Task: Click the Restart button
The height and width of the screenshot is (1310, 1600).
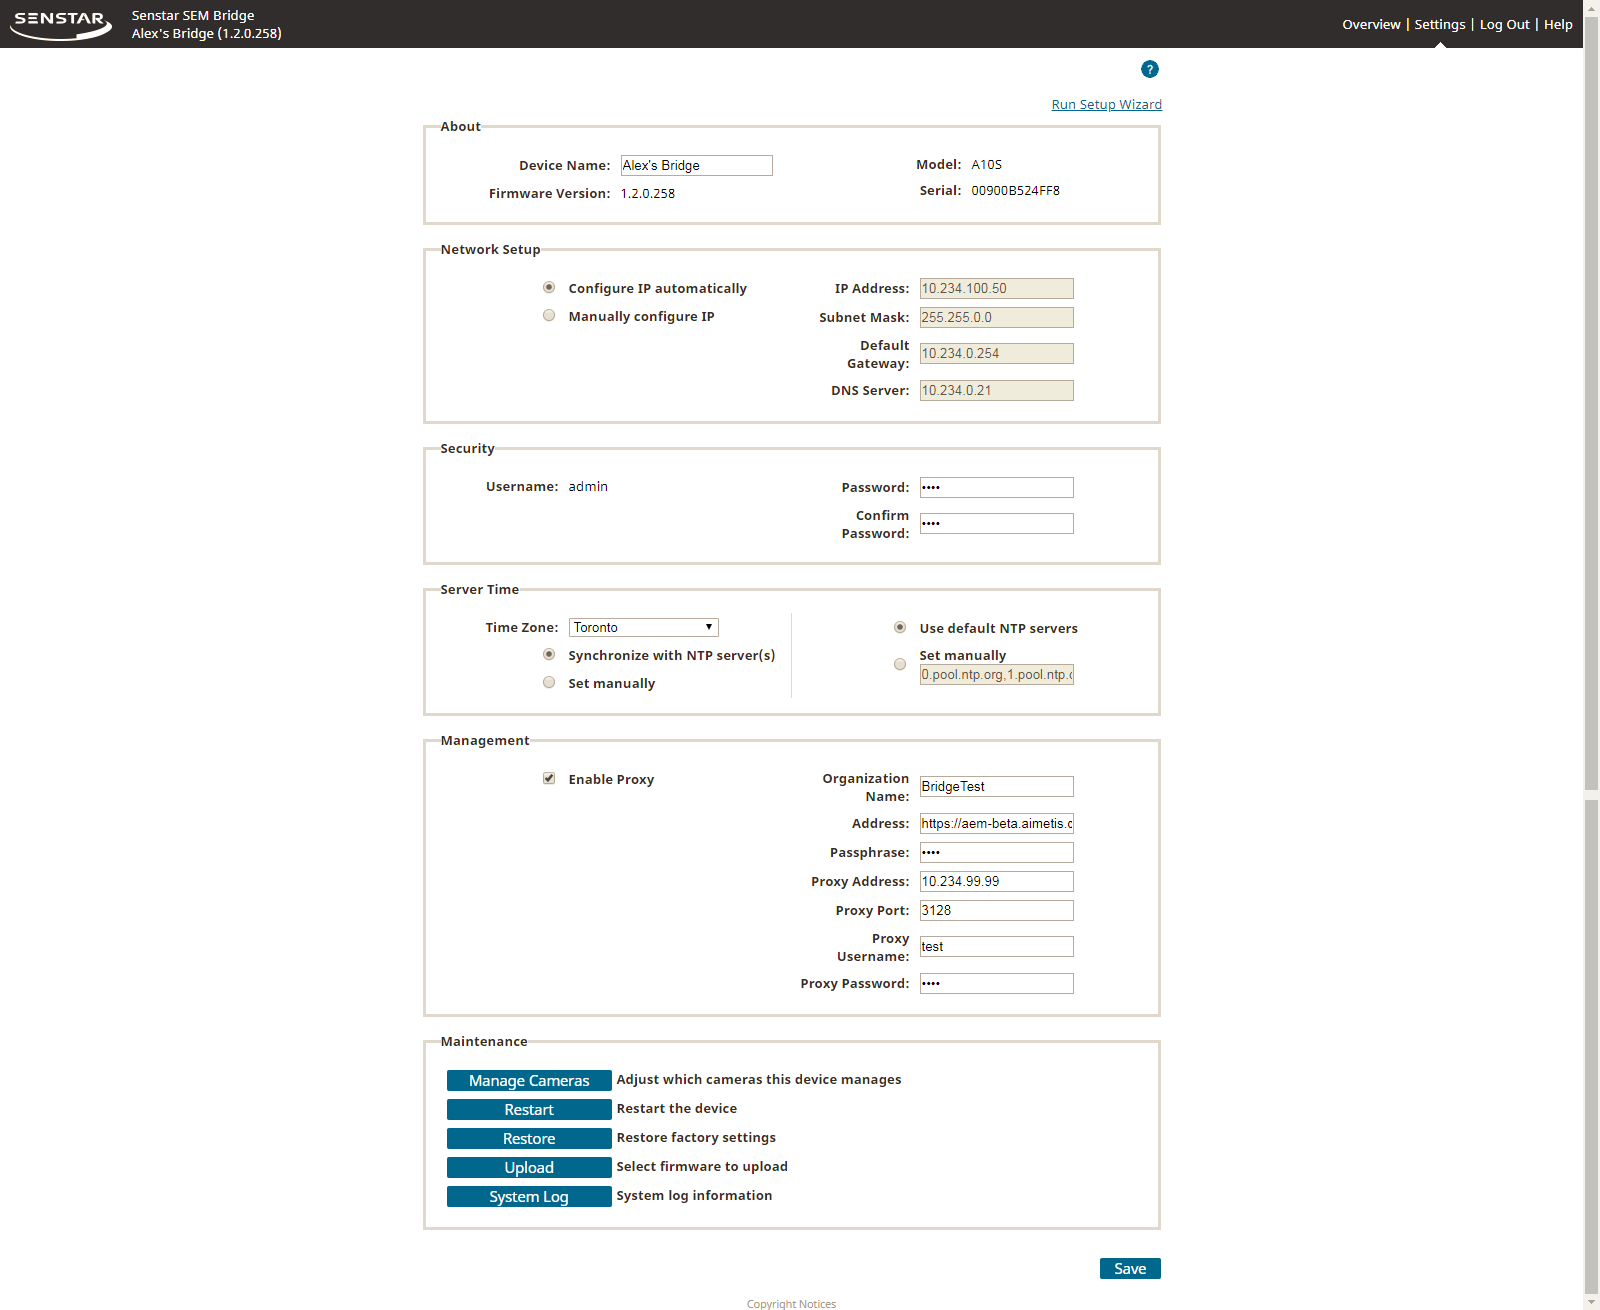Action: tap(529, 1109)
